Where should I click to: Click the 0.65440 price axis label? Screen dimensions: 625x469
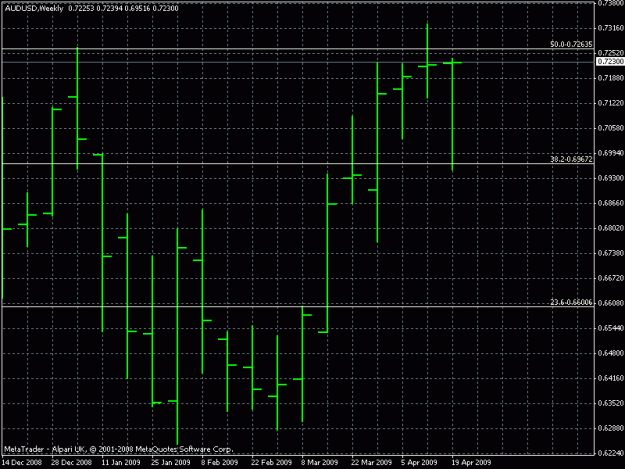pyautogui.click(x=610, y=328)
